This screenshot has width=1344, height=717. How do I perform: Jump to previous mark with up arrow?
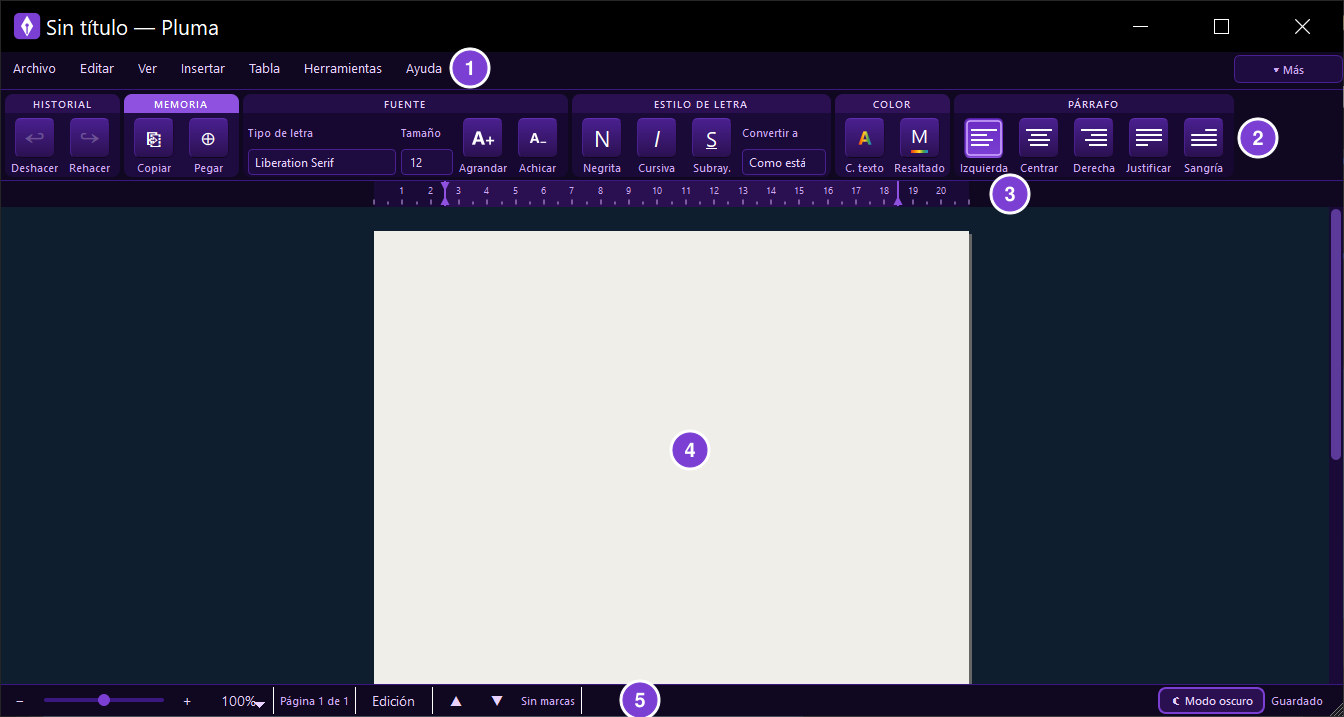coord(456,701)
